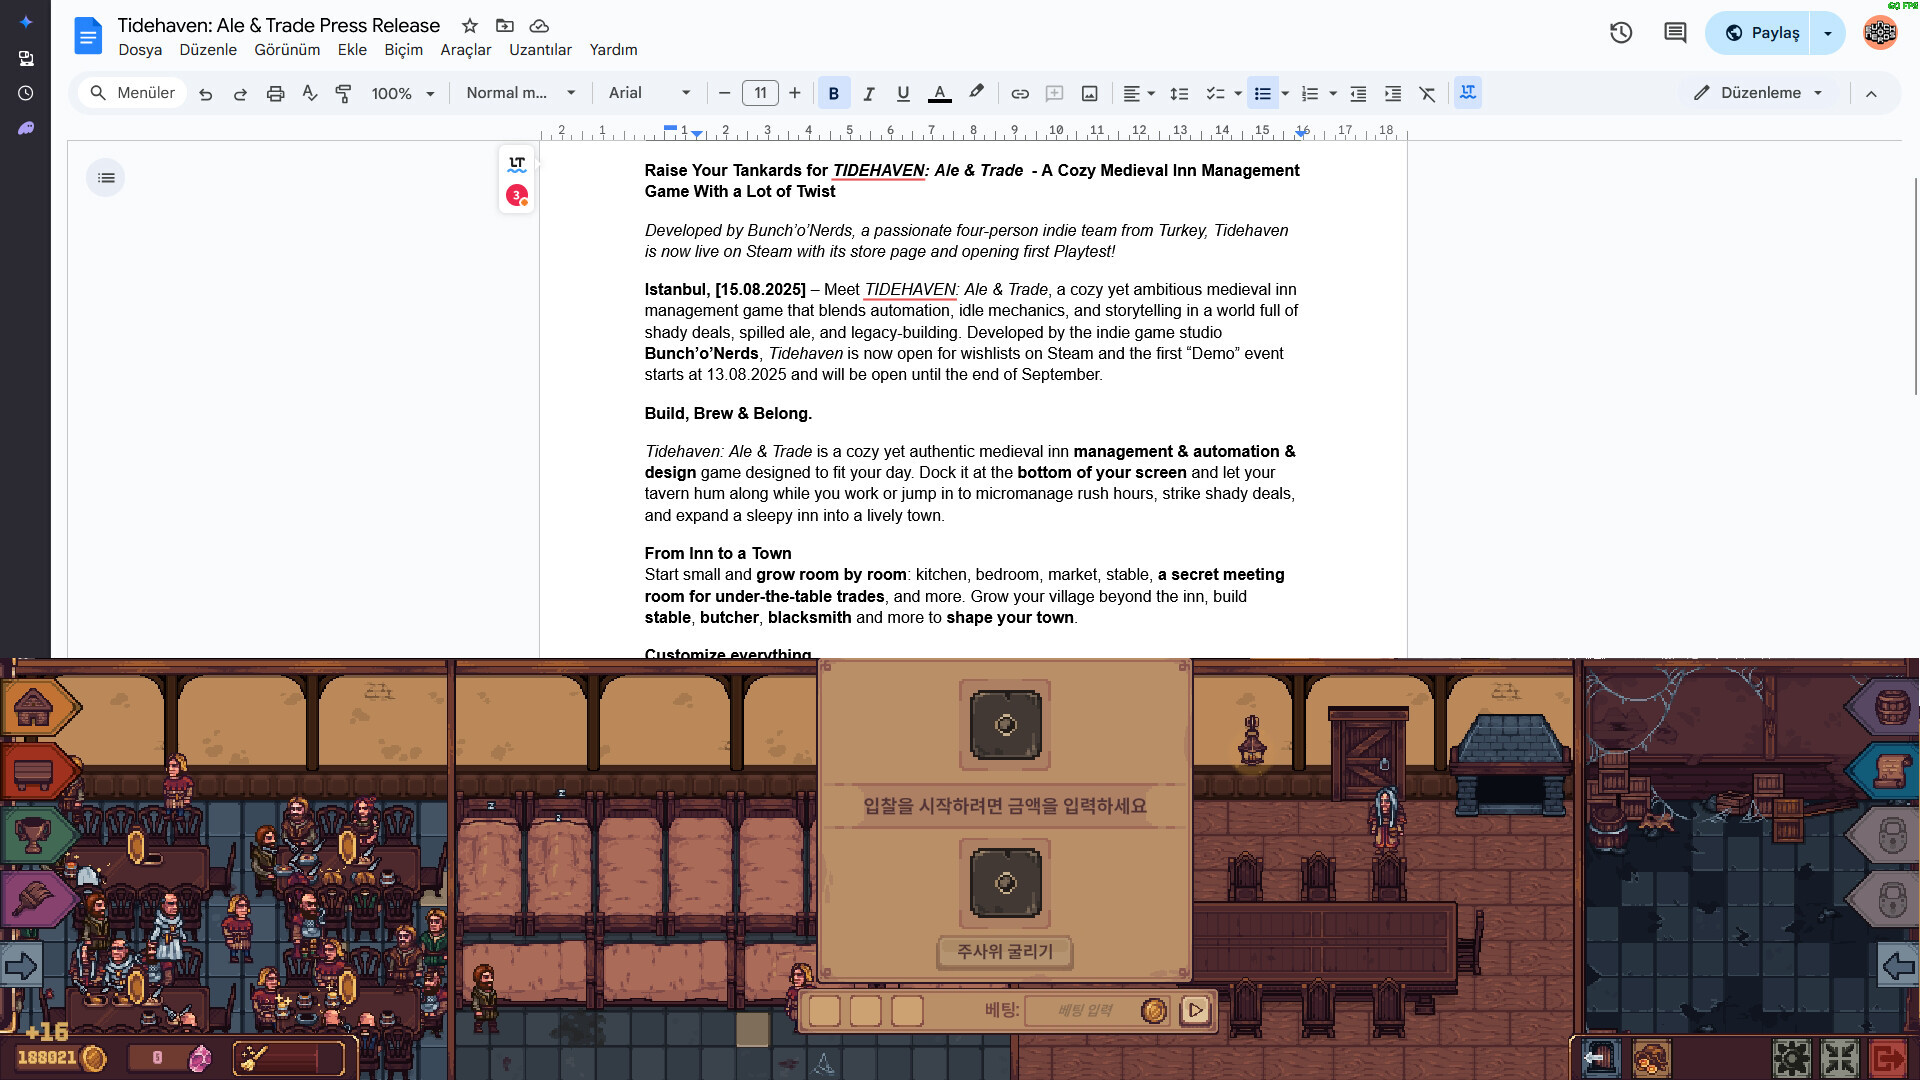Screen dimensions: 1920x1080
Task: Toggle bold formatting in toolbar
Action: pyautogui.click(x=833, y=93)
